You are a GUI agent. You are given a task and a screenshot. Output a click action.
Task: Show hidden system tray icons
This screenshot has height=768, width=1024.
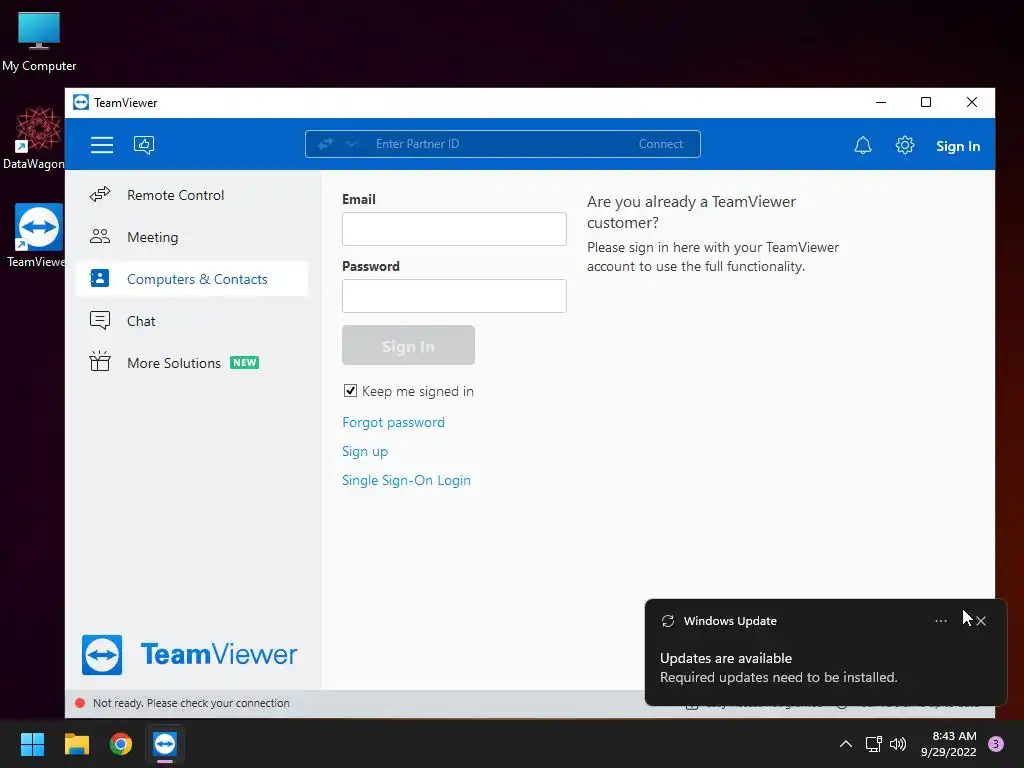pos(846,744)
